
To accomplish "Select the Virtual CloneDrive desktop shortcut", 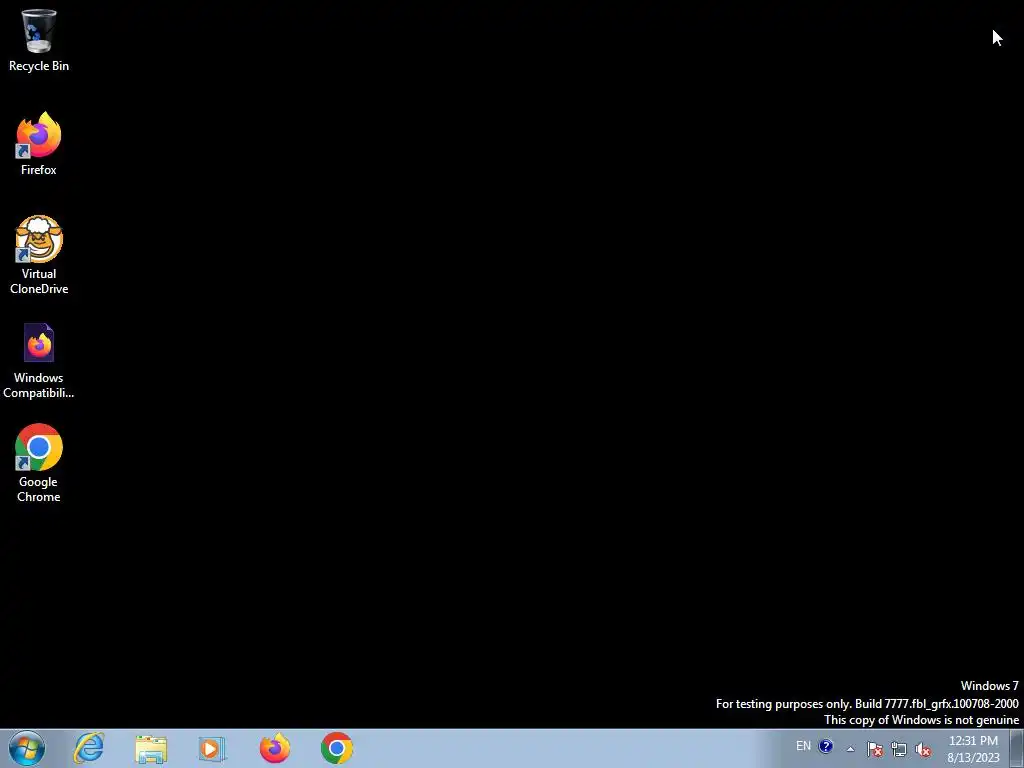I will click(x=39, y=255).
